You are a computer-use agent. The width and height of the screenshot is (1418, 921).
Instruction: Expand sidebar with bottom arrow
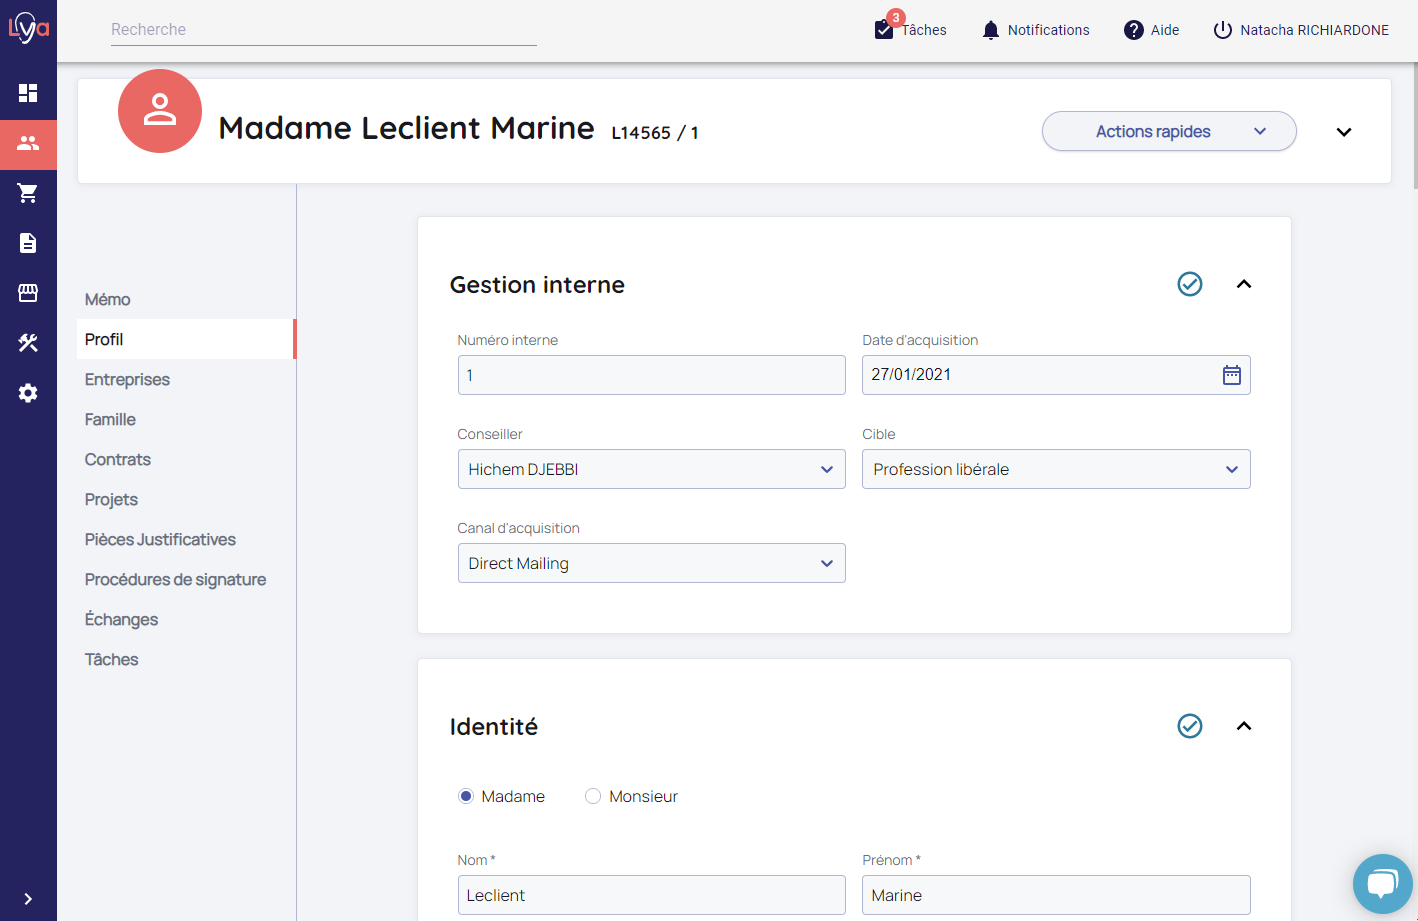28,899
